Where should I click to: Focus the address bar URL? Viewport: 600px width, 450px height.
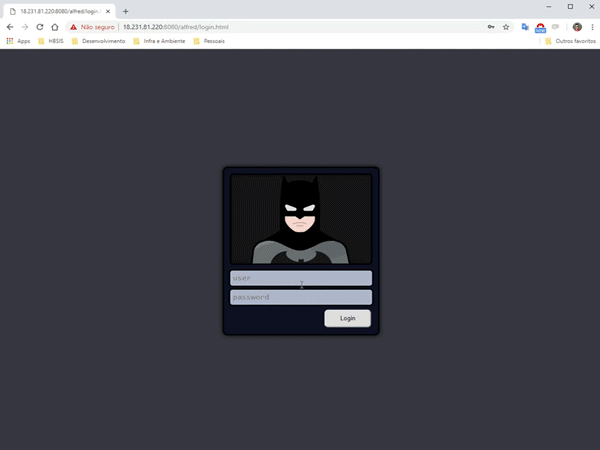click(176, 27)
